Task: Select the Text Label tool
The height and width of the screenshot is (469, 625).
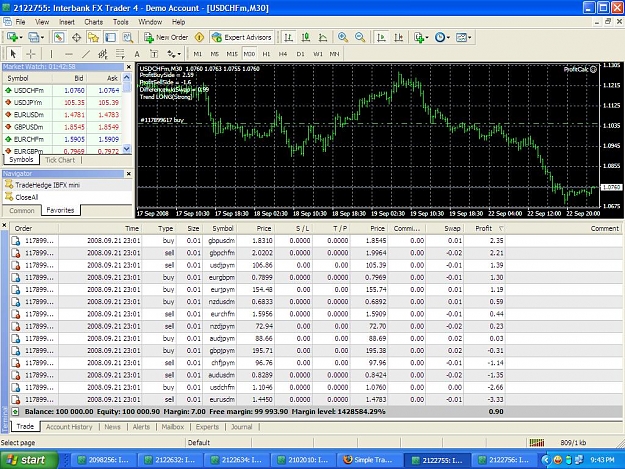Action: [154, 54]
